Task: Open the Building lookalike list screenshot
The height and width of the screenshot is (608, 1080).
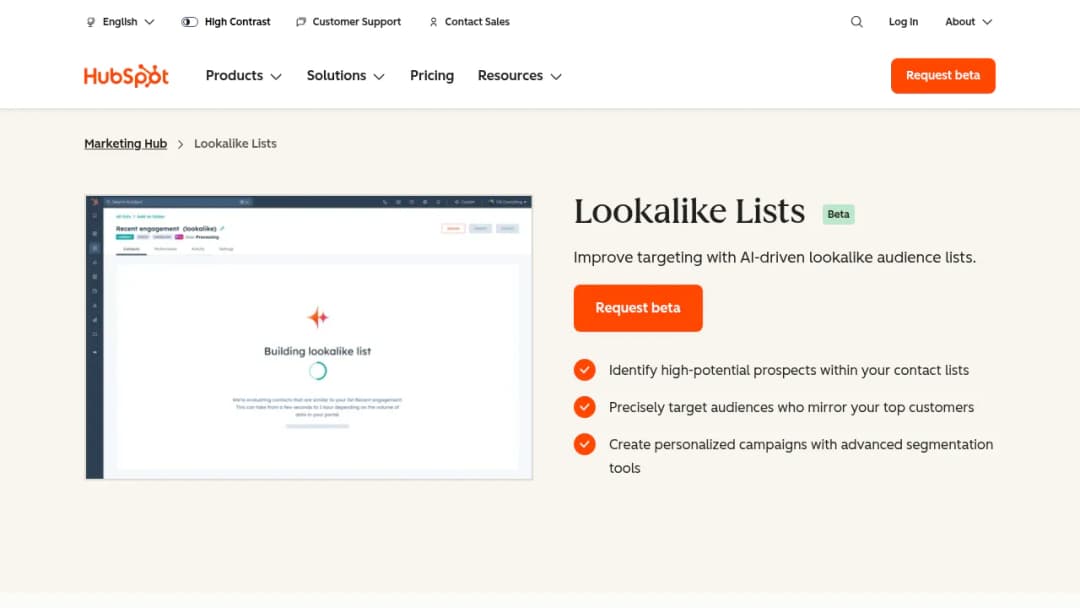Action: pos(309,337)
